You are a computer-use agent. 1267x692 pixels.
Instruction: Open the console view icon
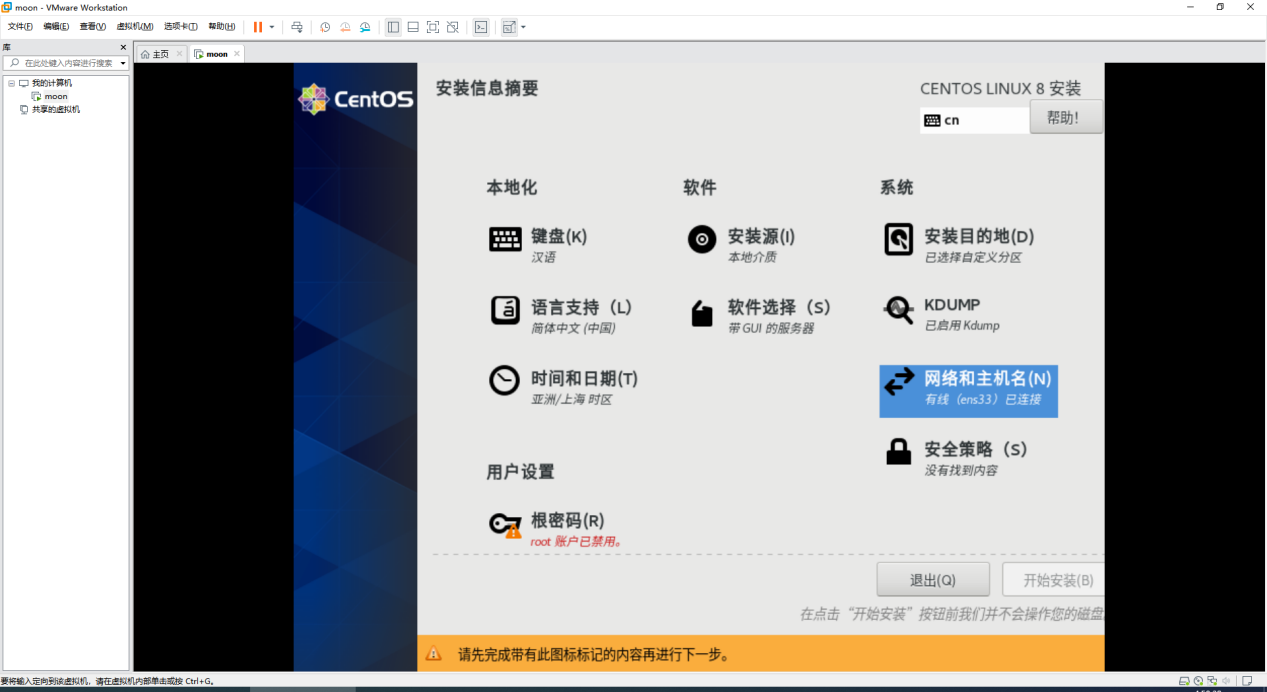pos(481,27)
